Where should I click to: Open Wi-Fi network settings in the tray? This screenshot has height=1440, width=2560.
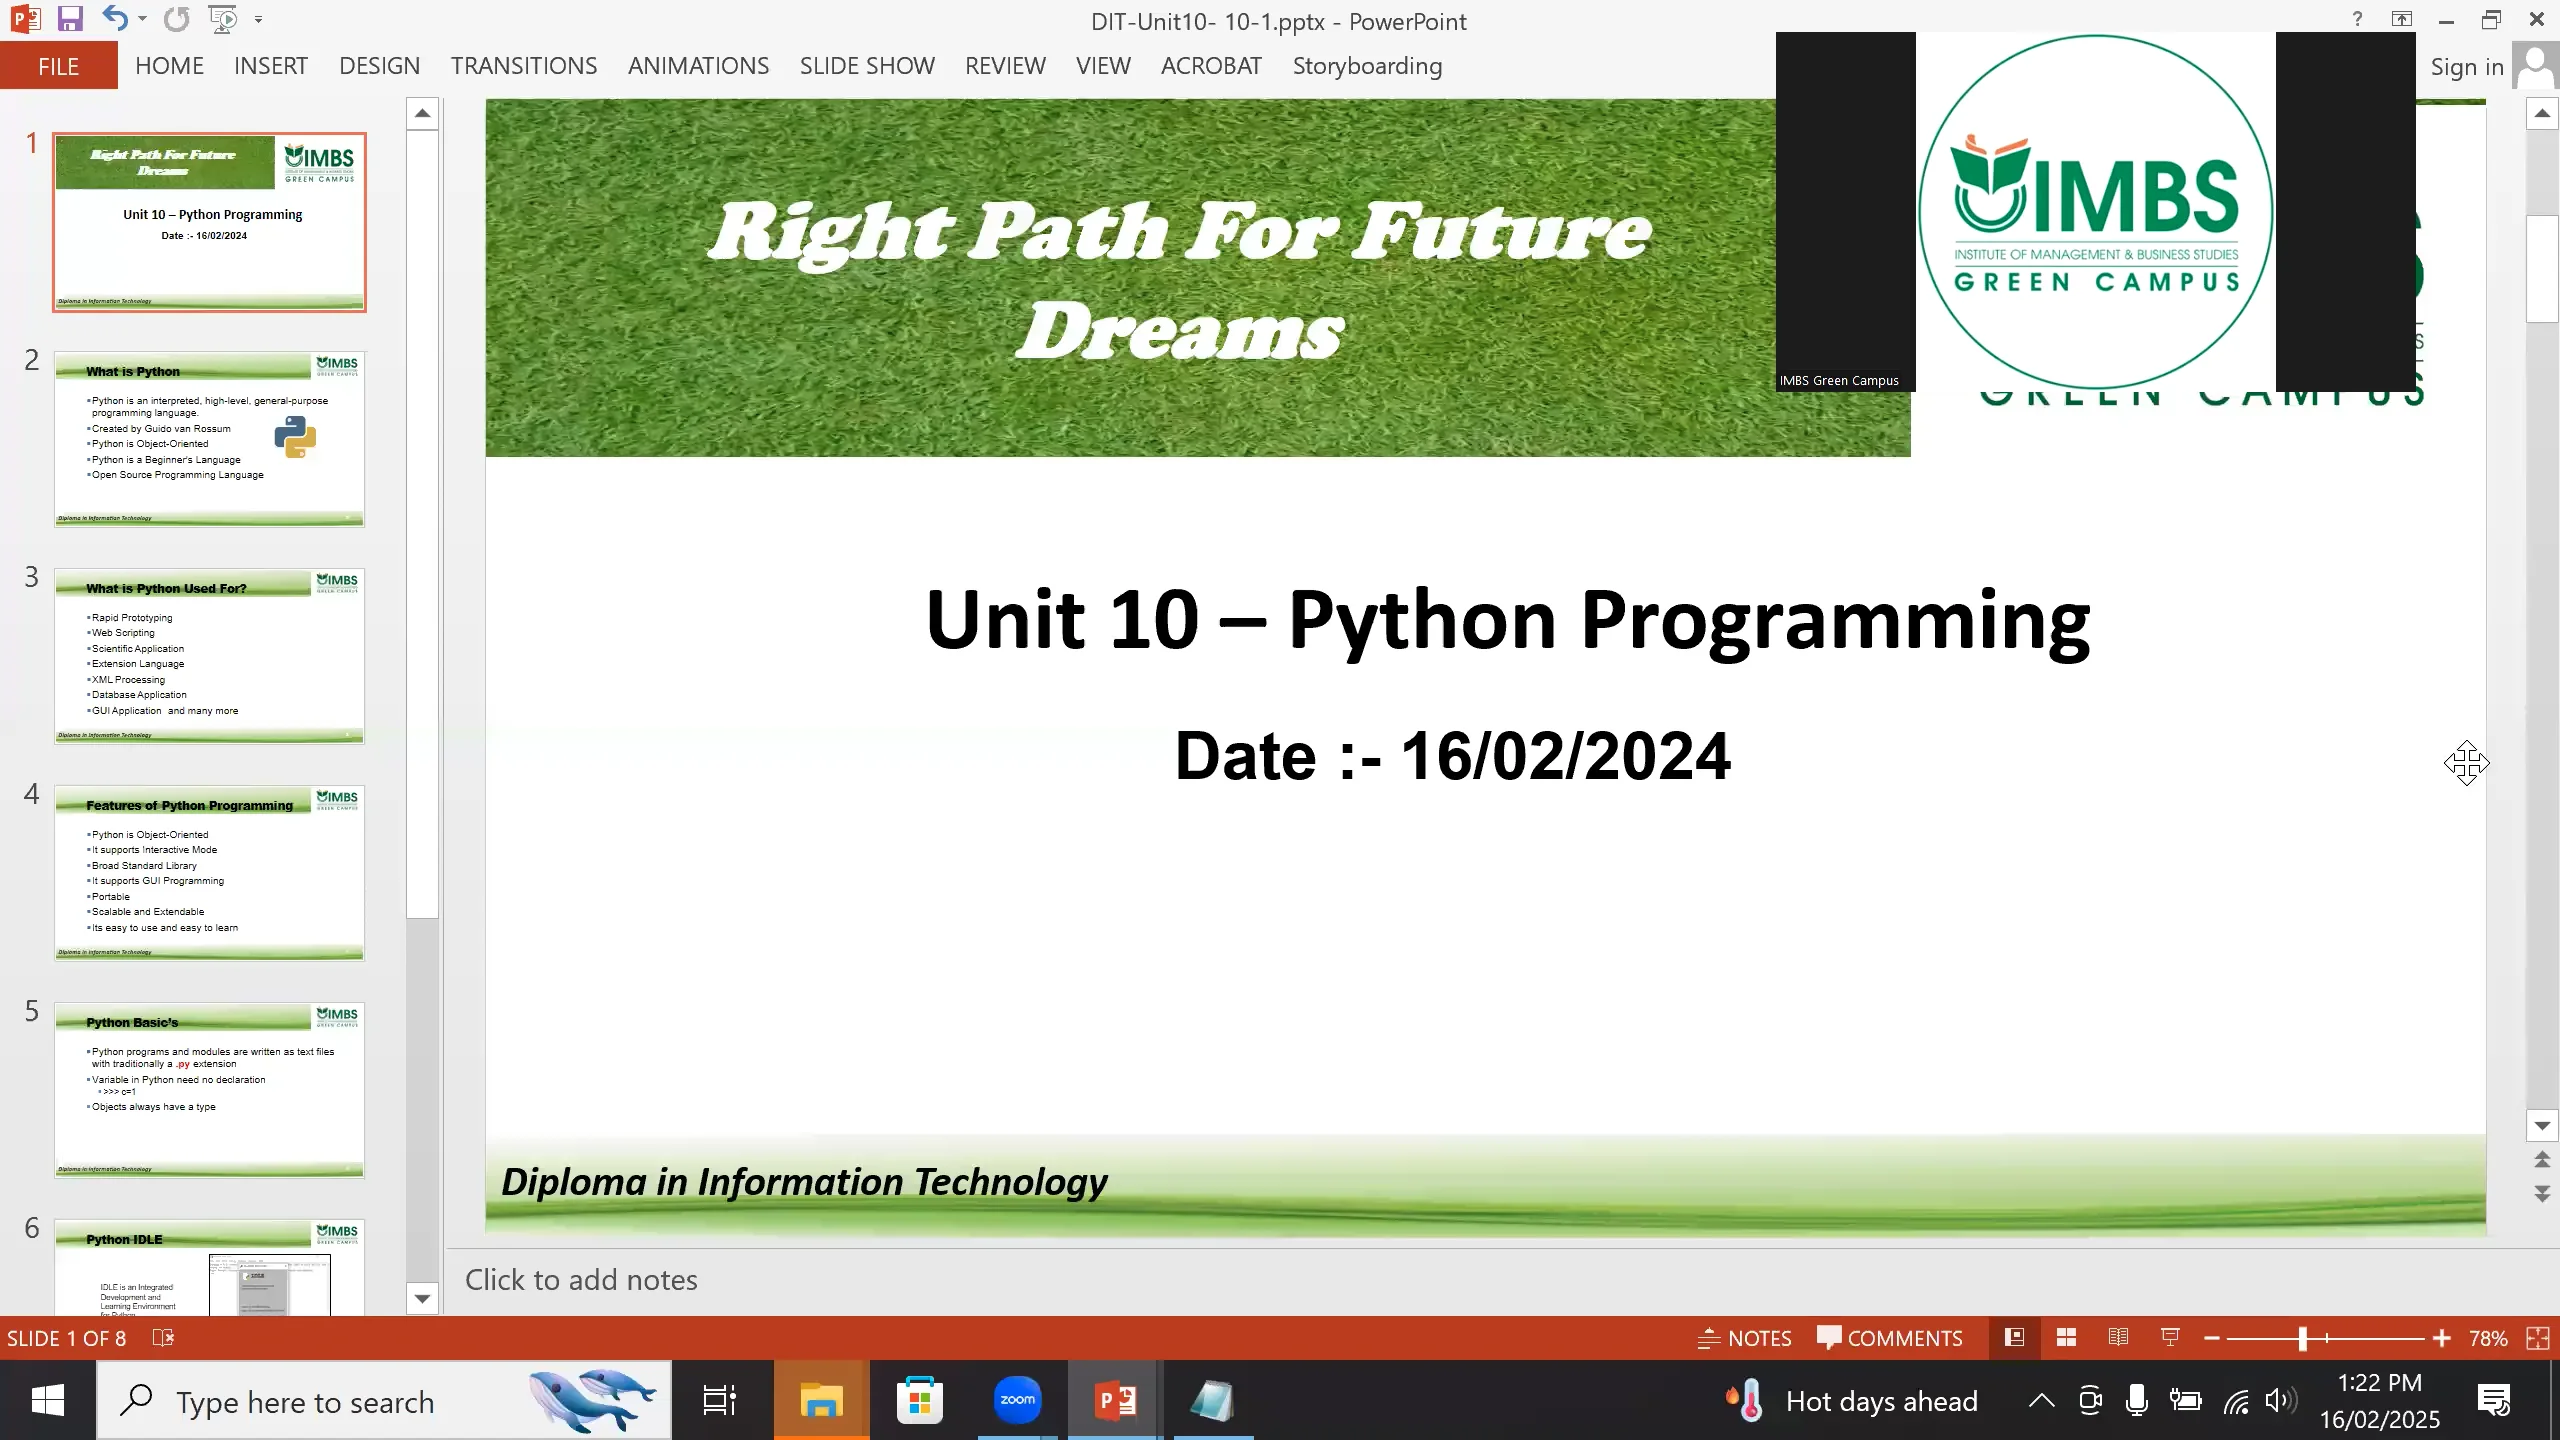point(2236,1401)
